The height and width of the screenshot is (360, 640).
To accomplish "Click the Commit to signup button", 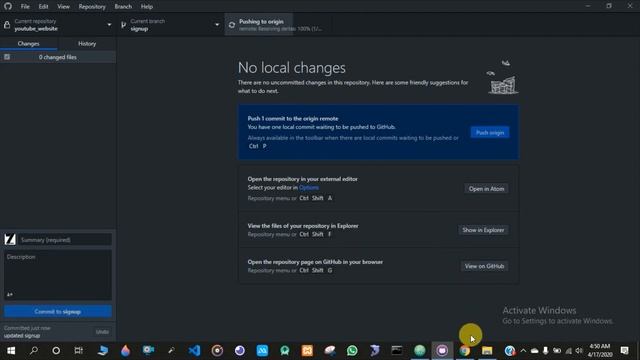I will [x=58, y=311].
